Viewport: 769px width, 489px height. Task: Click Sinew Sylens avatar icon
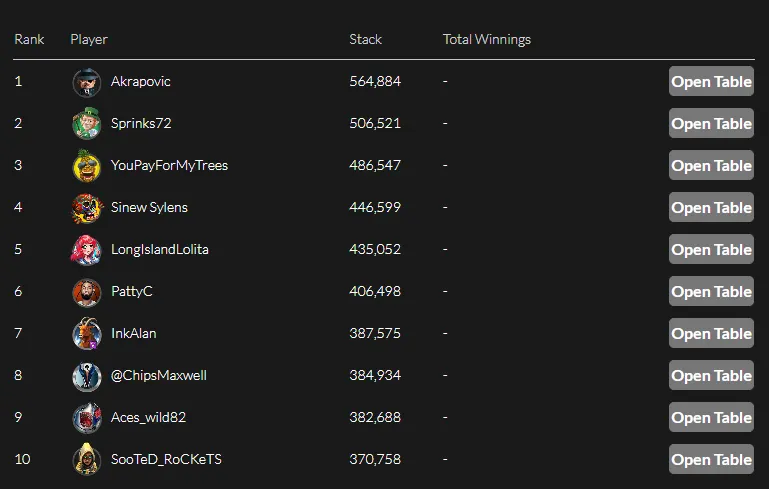coord(87,208)
